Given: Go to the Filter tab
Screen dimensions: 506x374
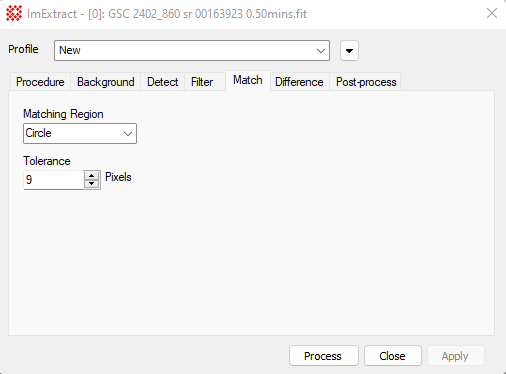Looking at the screenshot, I should click(202, 82).
